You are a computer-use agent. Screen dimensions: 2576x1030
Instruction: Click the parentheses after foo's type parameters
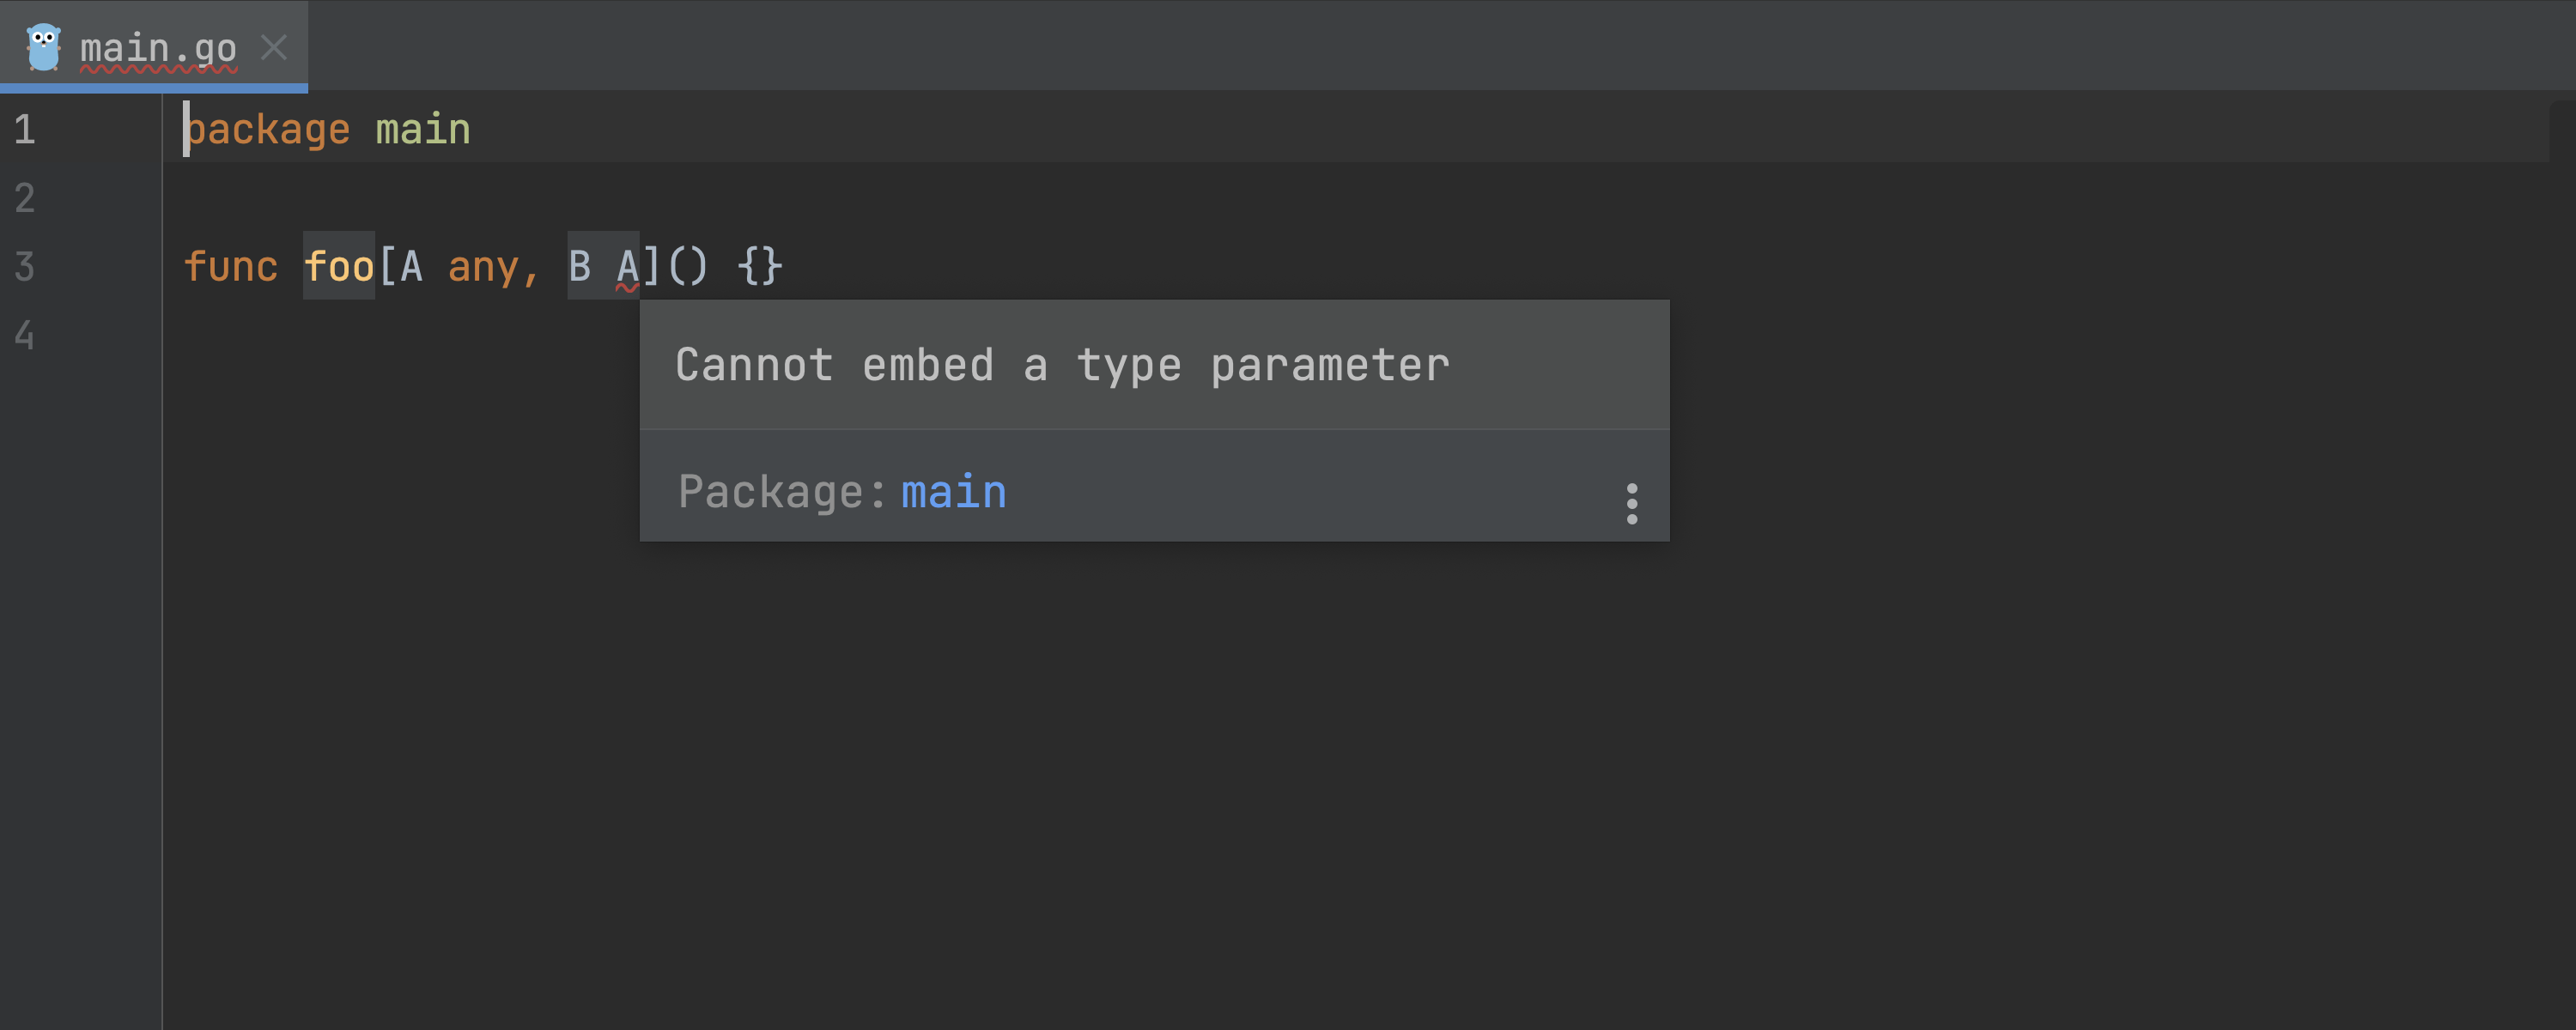[x=687, y=267]
